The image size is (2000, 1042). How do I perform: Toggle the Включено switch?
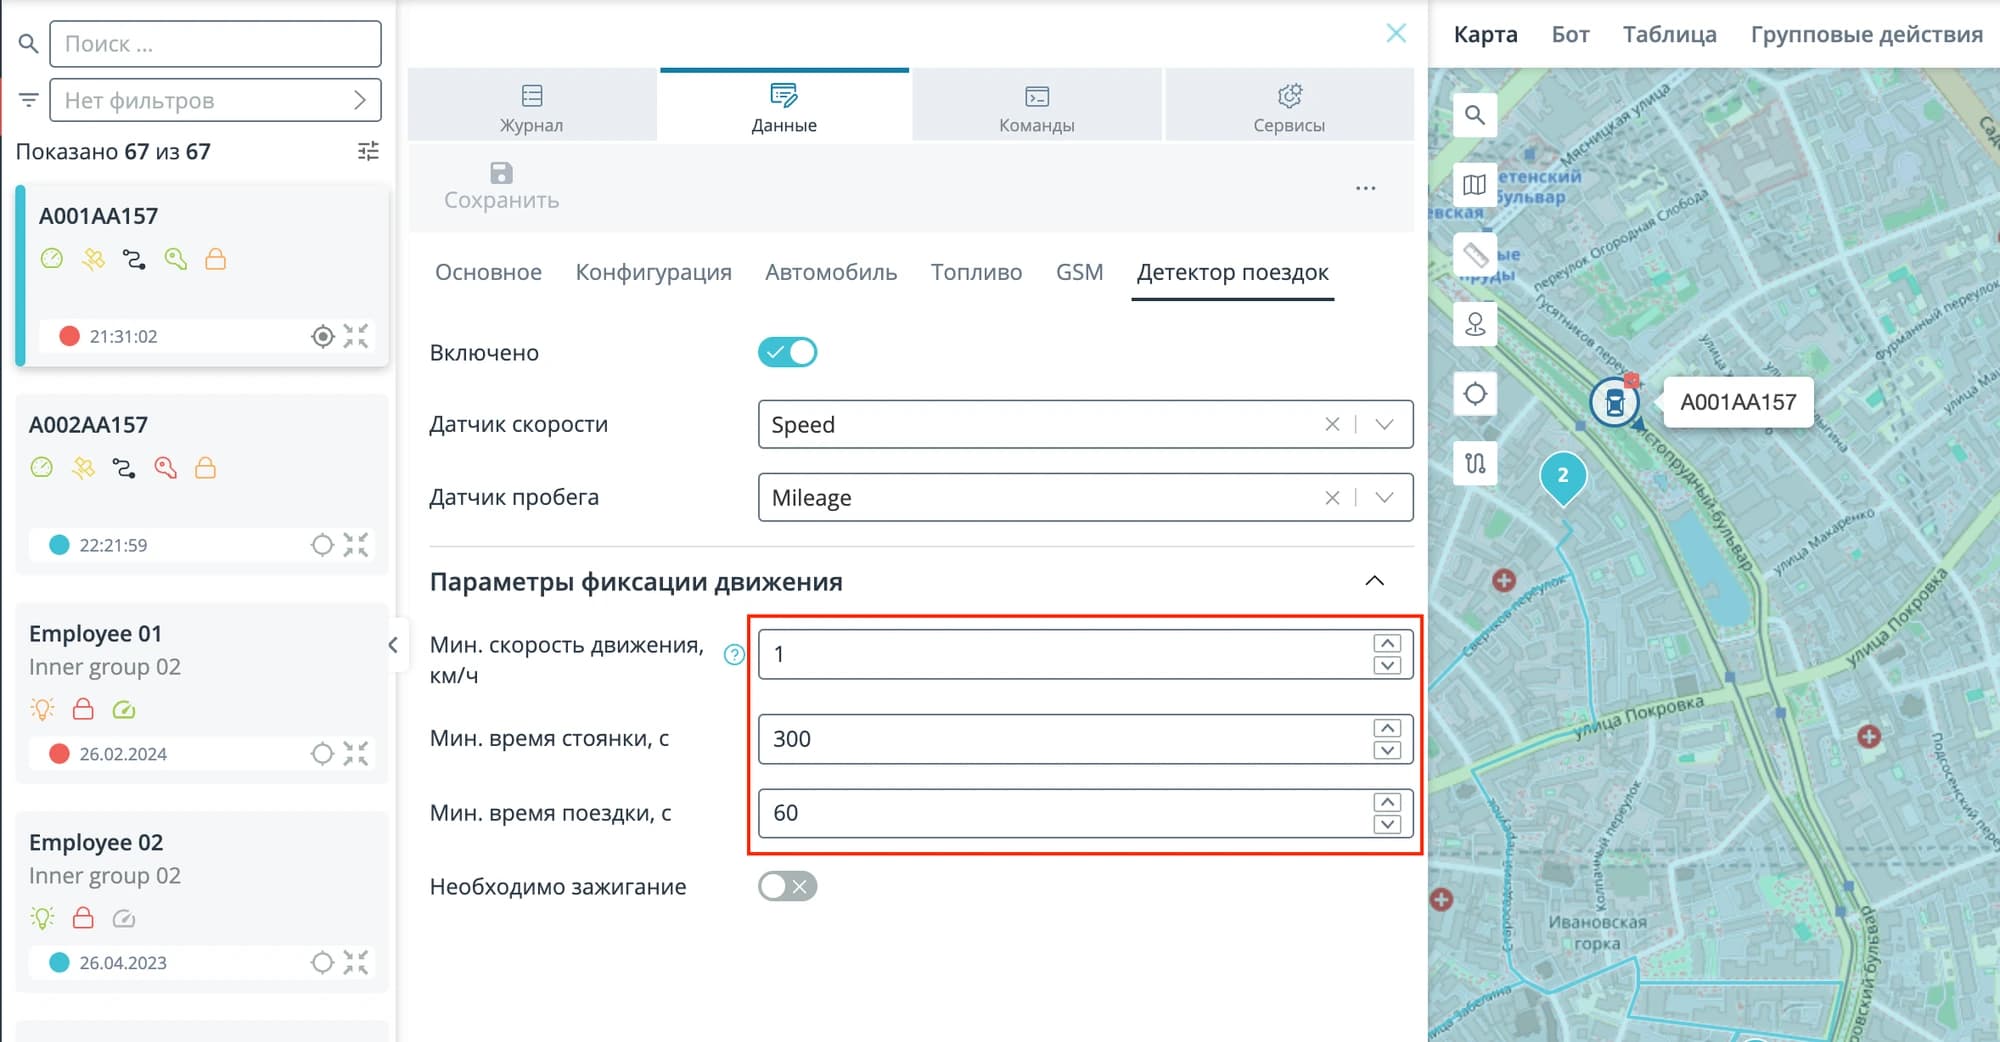787,352
